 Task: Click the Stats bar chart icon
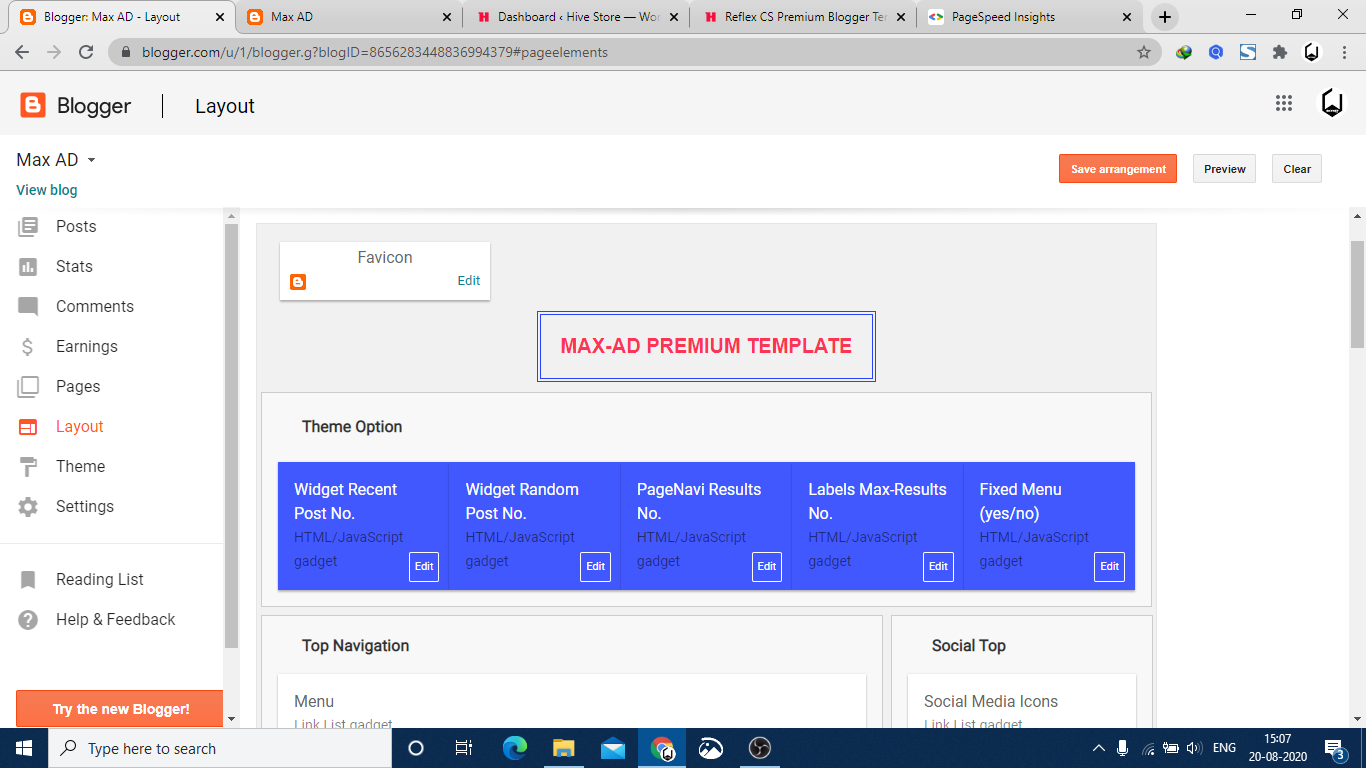click(28, 267)
